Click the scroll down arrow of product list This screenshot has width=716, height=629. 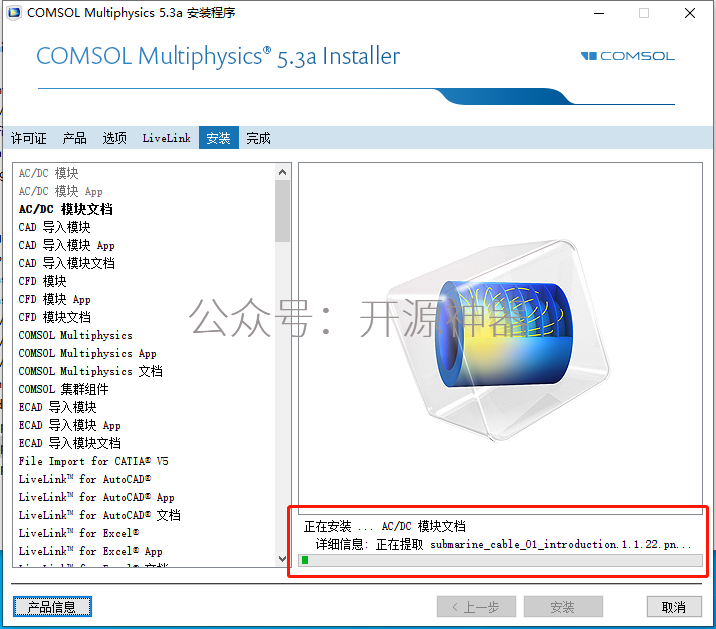click(282, 558)
